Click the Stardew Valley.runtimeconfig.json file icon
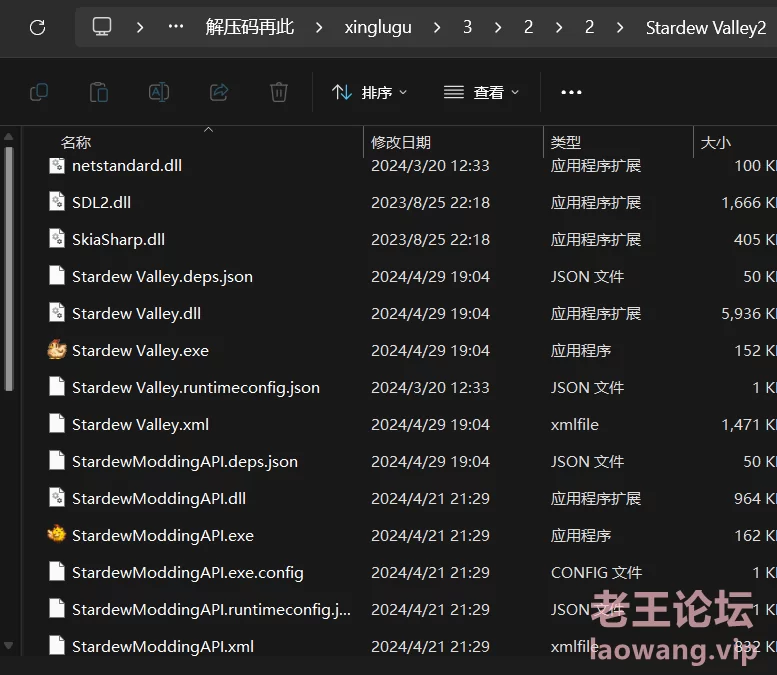This screenshot has height=675, width=777. pos(57,387)
